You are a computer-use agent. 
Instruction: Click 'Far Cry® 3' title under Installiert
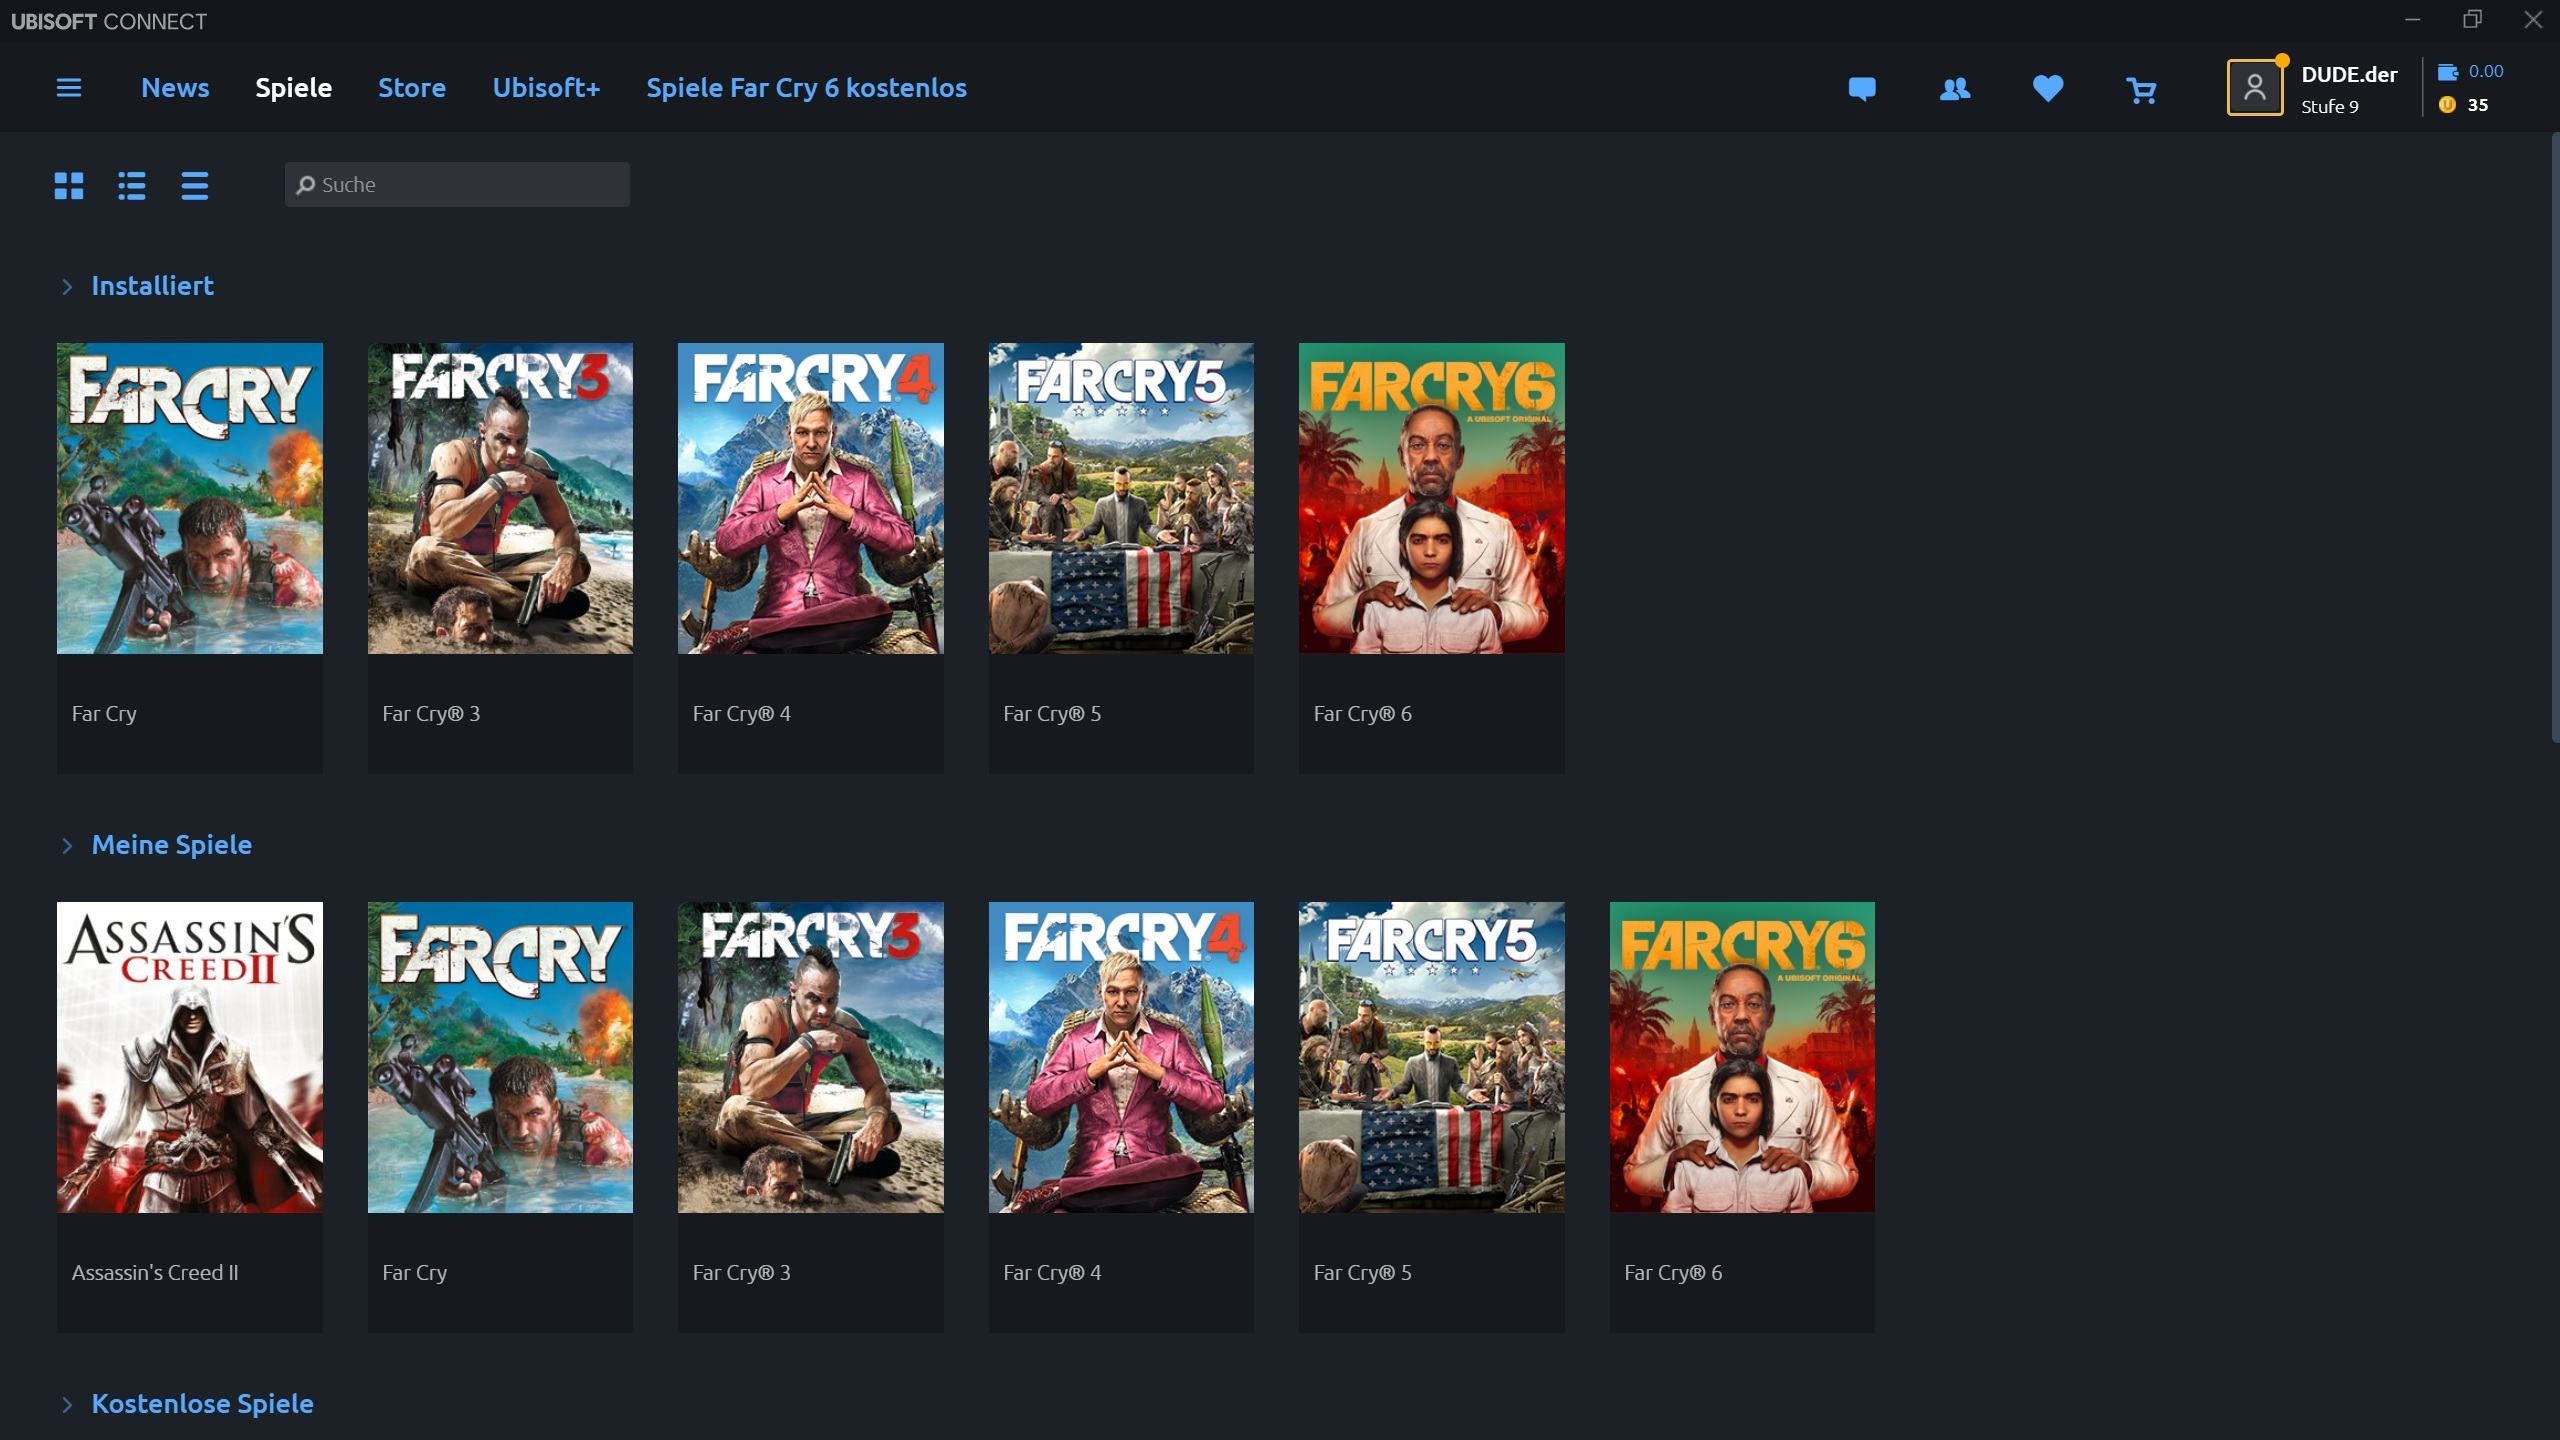tap(431, 714)
